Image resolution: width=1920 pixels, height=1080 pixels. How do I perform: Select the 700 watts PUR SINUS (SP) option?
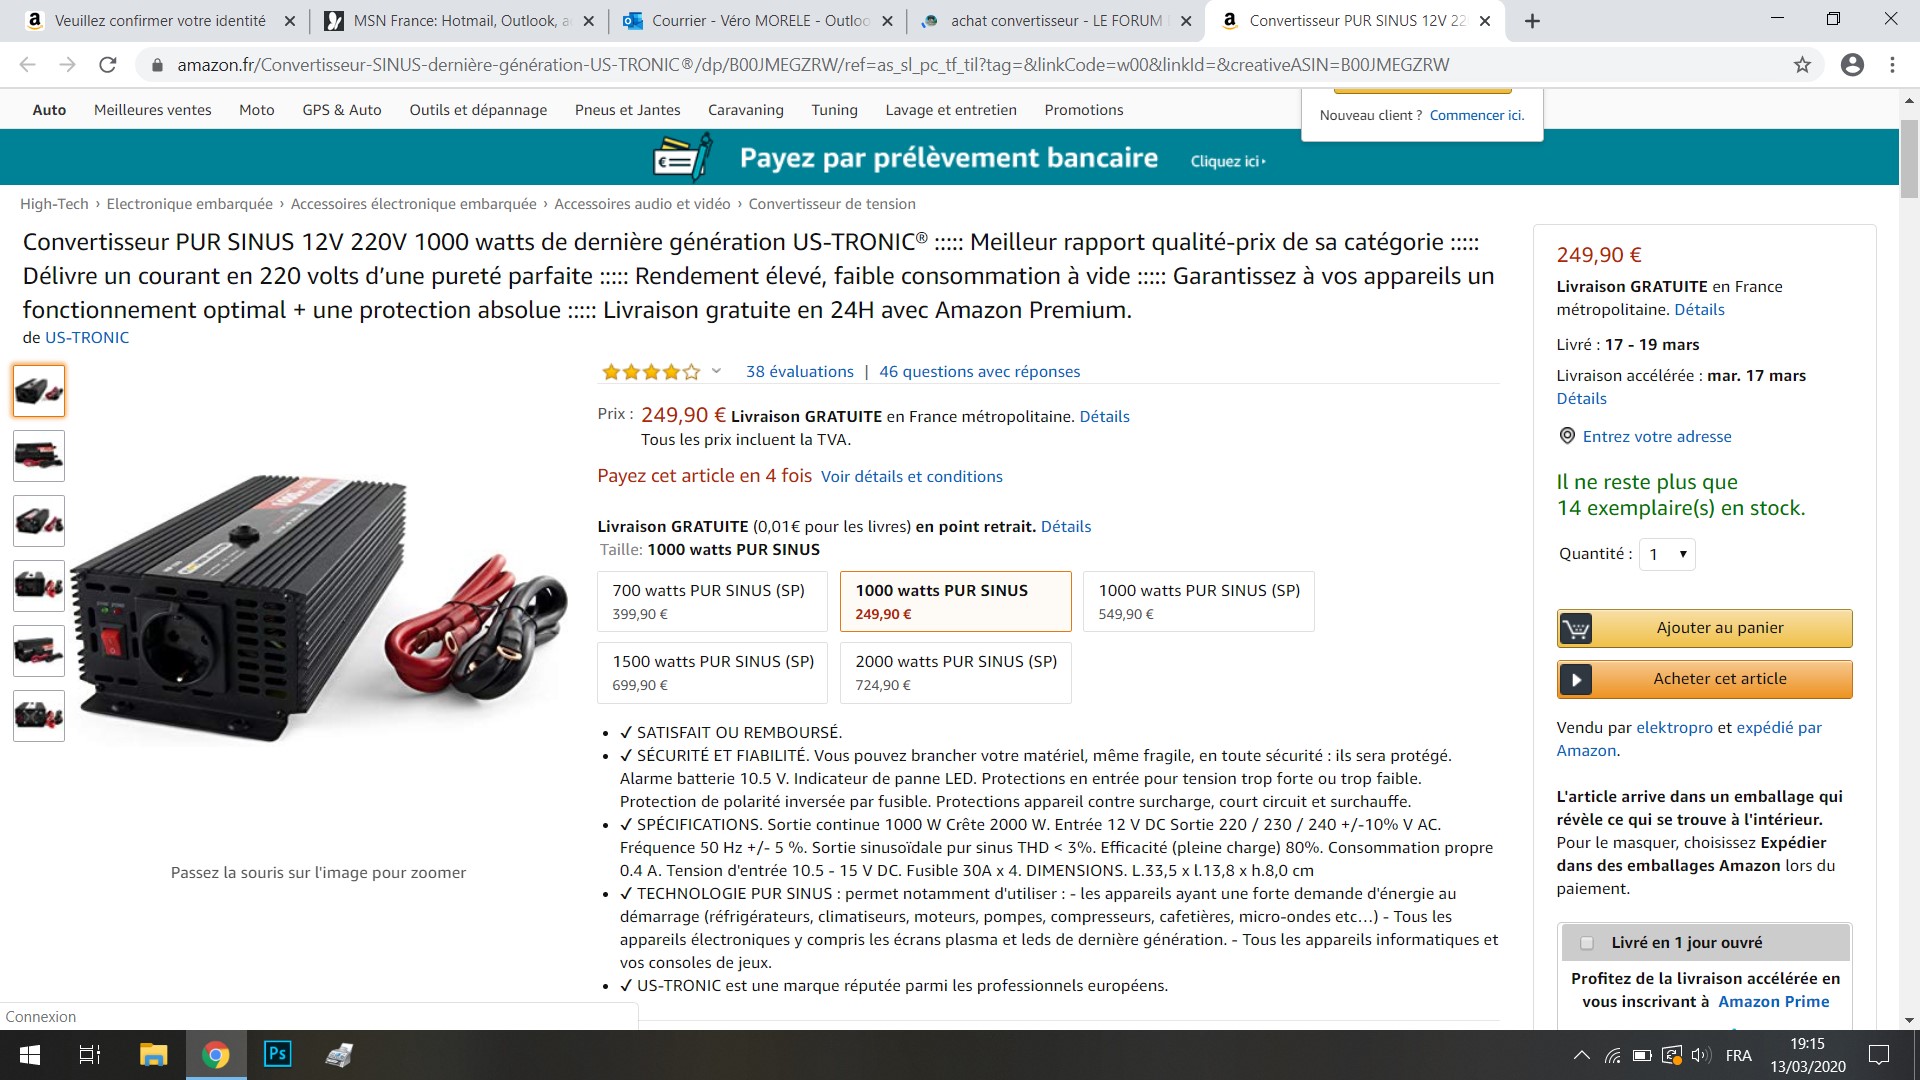coord(712,601)
